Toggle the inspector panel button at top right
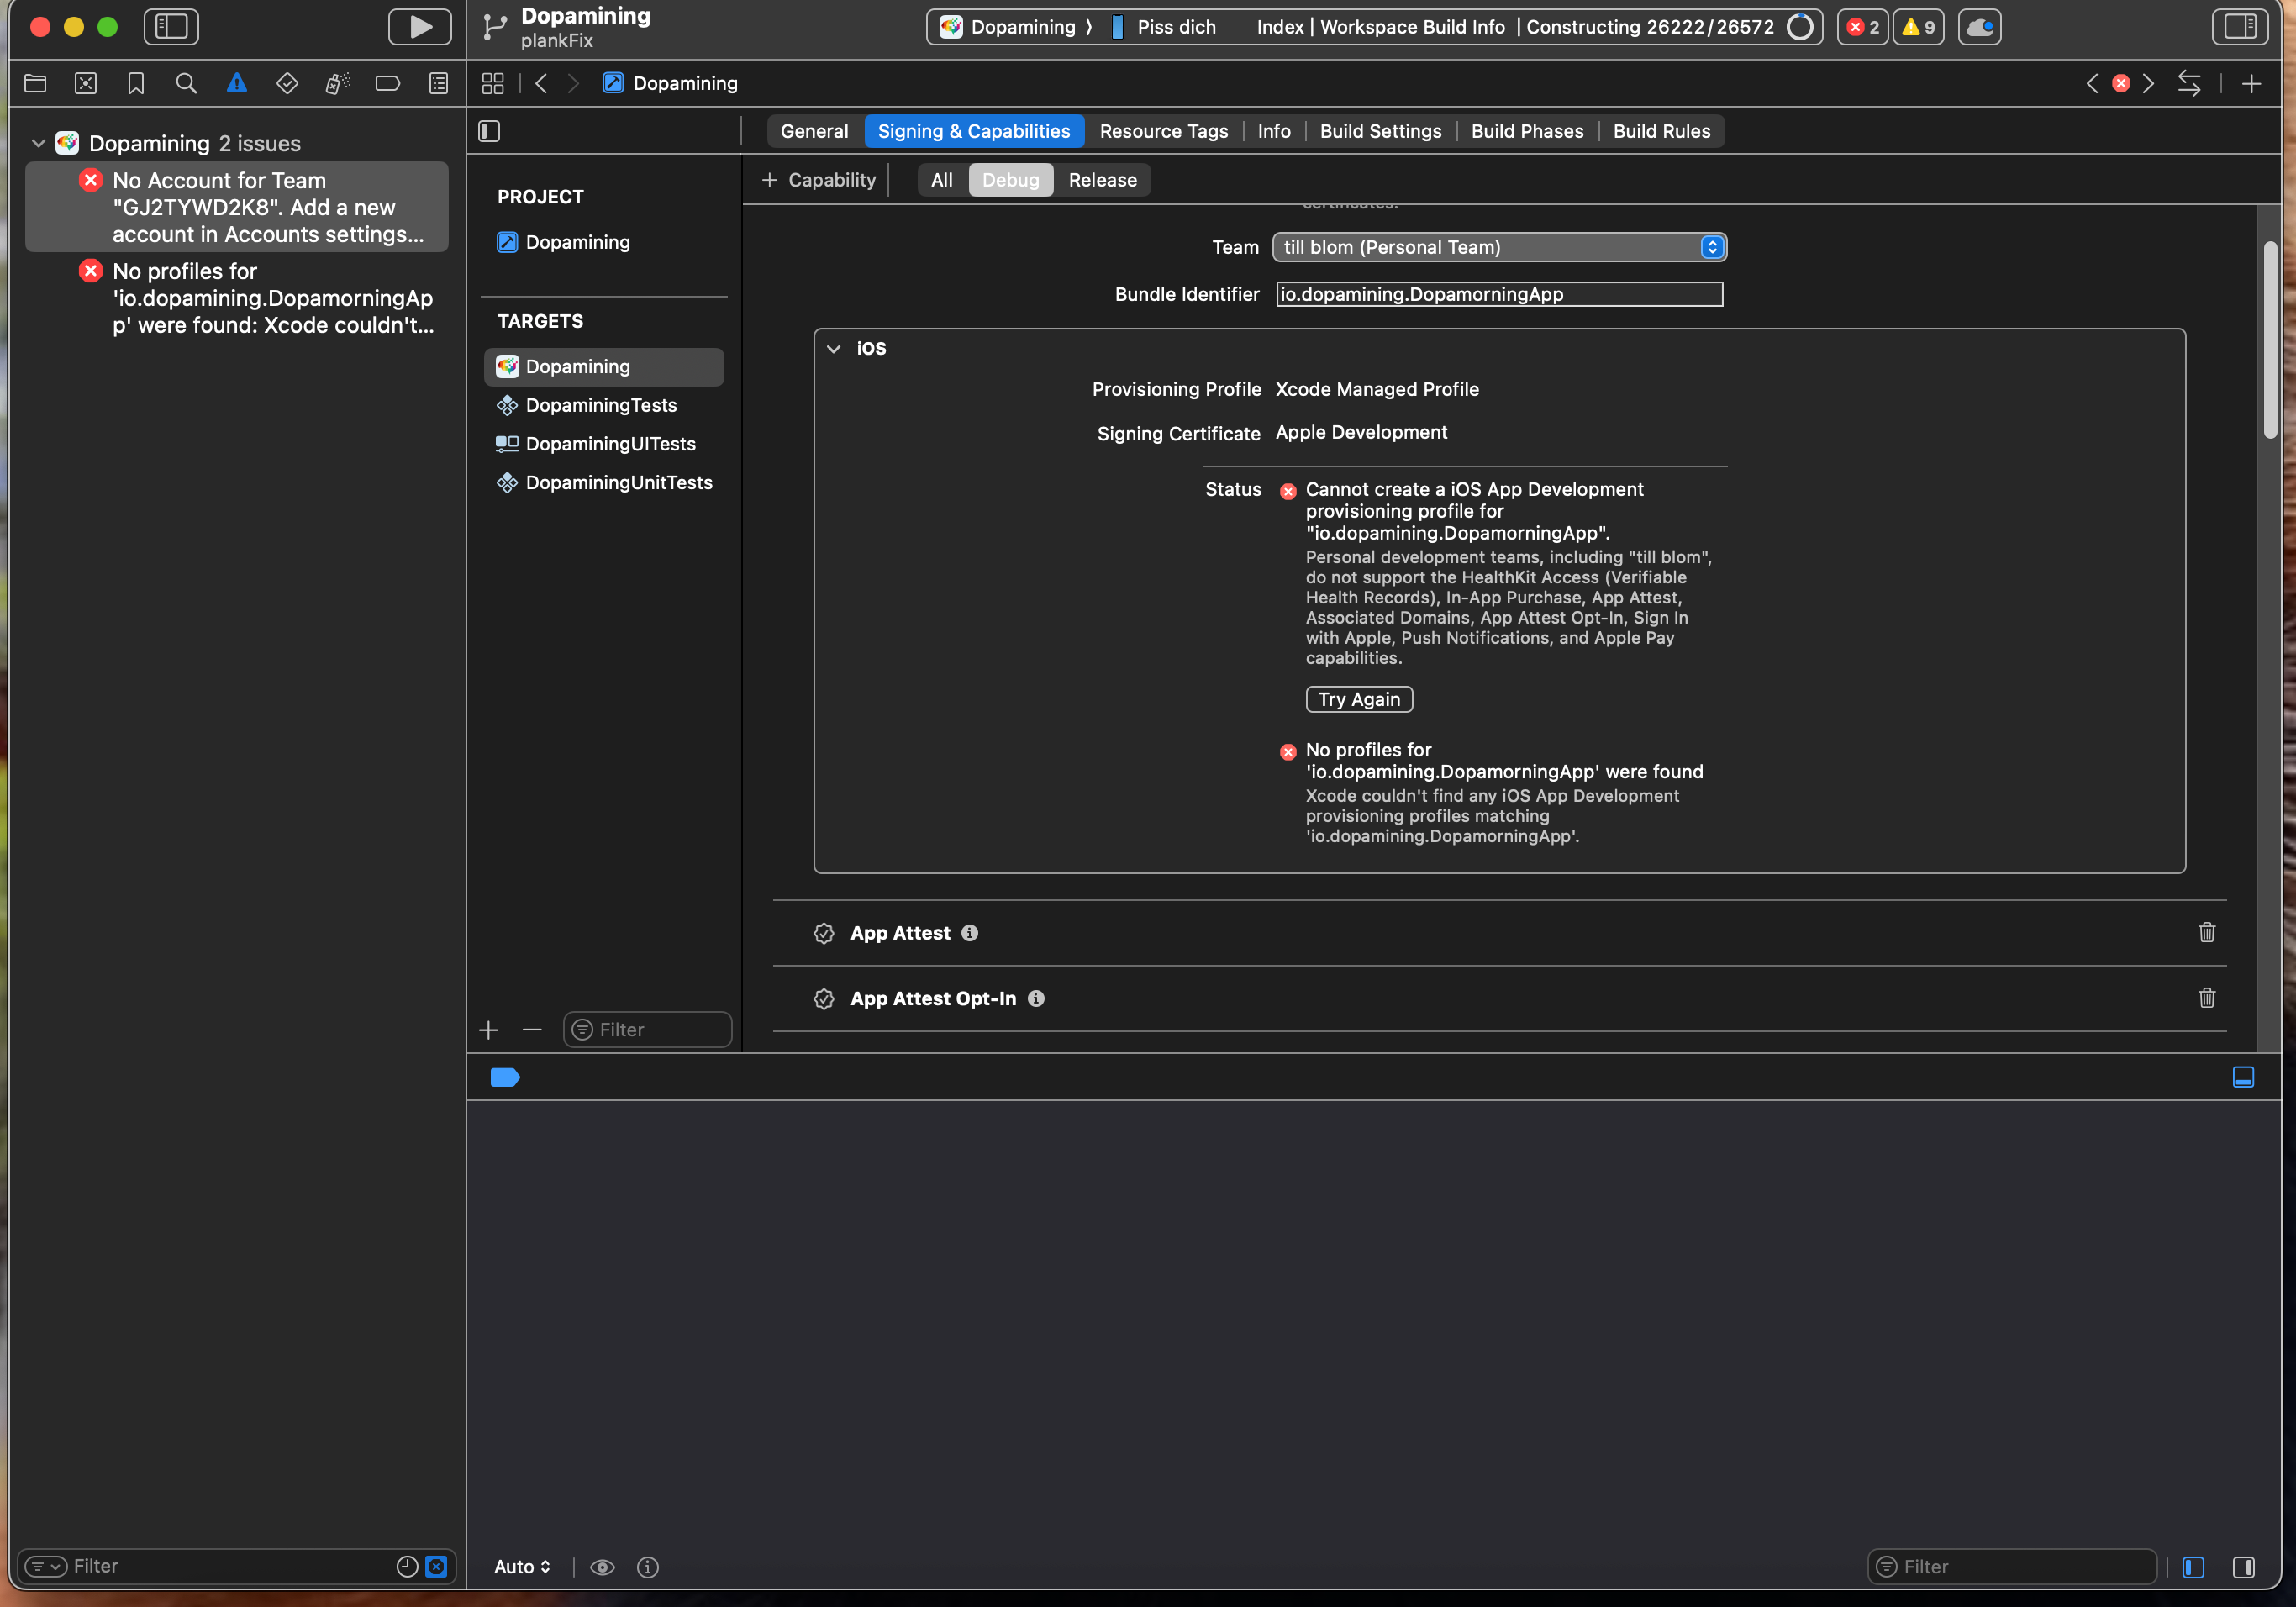2296x1607 pixels. click(x=2239, y=27)
